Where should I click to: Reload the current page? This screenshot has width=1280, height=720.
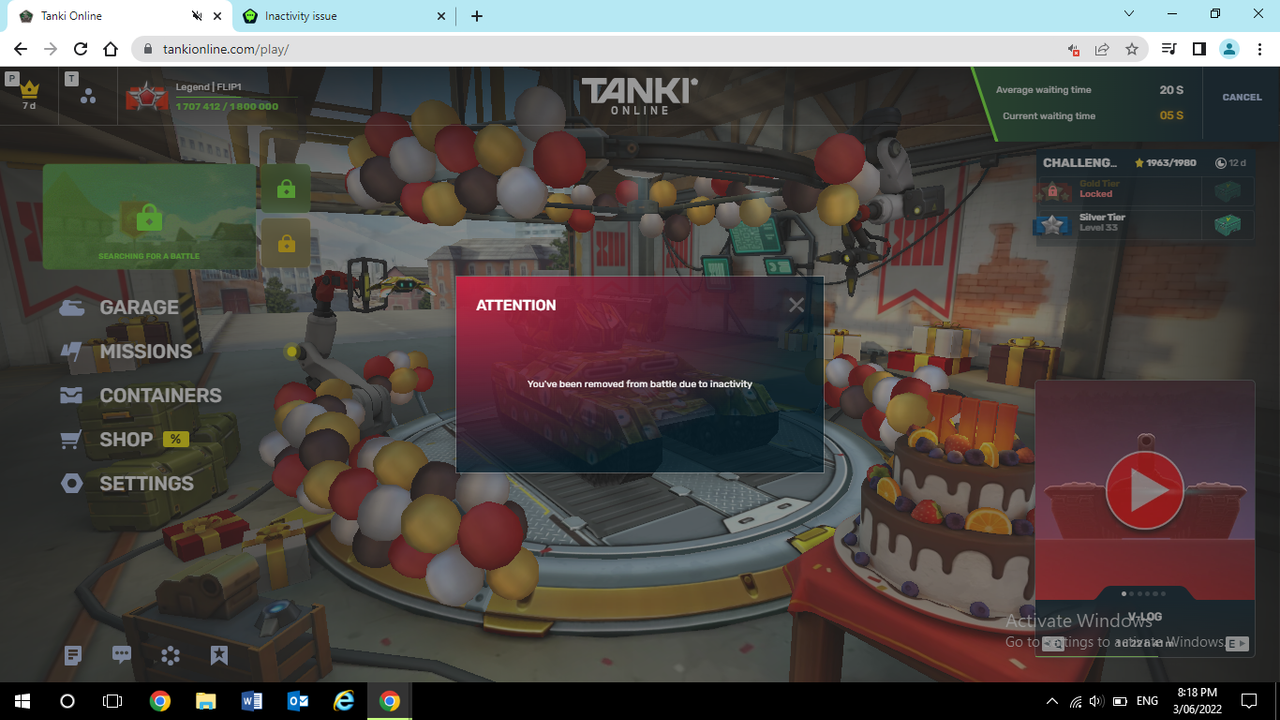pos(81,49)
